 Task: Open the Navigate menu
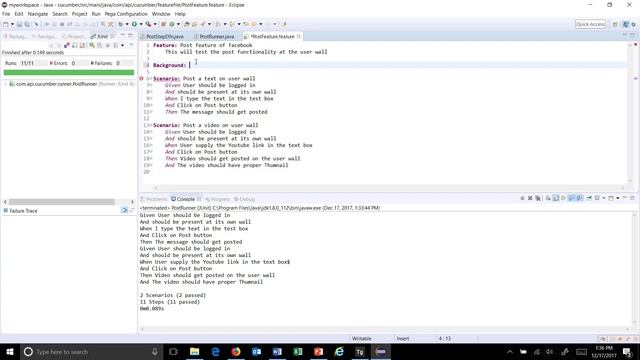38,14
